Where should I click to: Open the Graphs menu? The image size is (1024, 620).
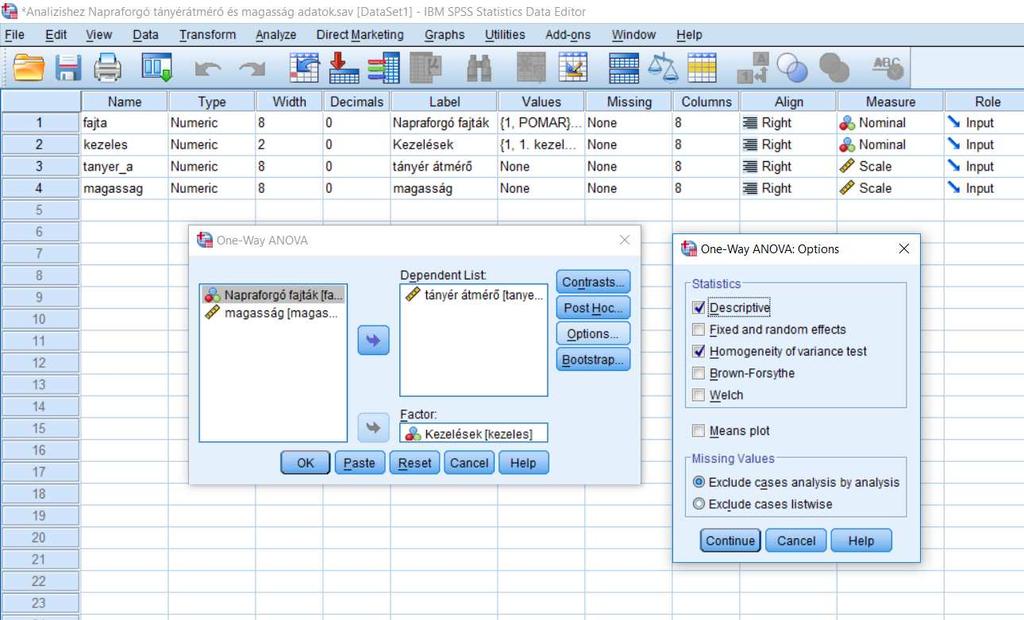445,35
